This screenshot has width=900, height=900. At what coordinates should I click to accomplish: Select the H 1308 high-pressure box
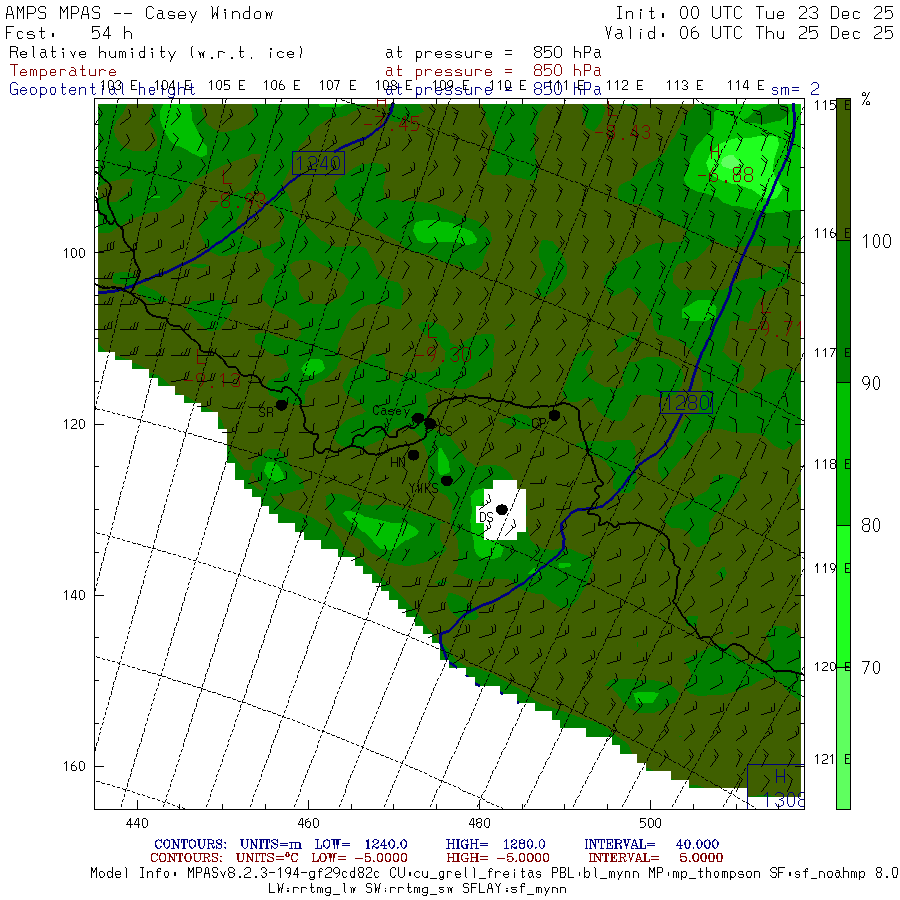point(776,786)
